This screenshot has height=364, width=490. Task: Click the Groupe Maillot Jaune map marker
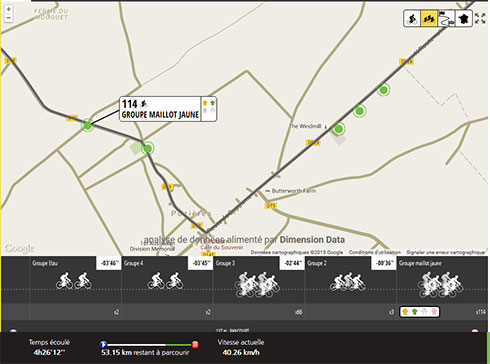(x=87, y=126)
